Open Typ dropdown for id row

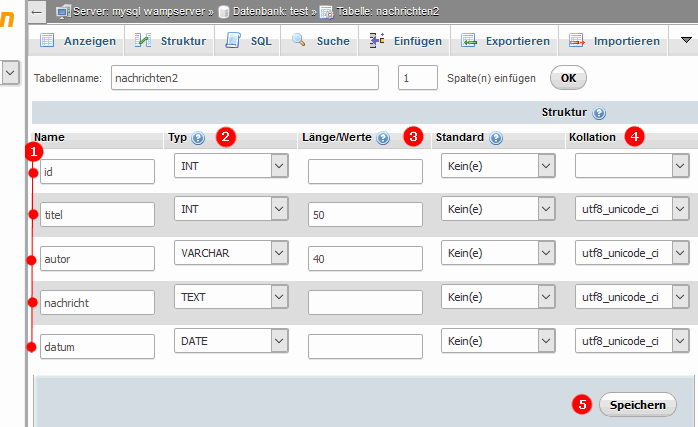pos(231,166)
